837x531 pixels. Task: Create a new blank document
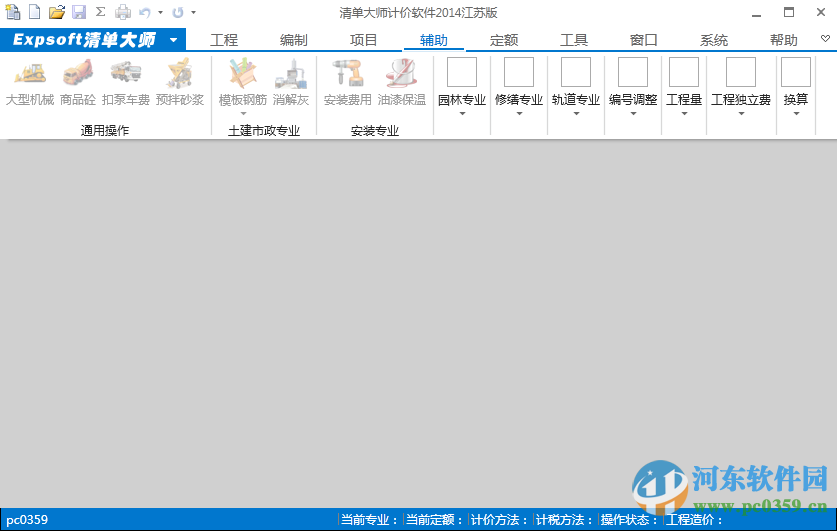(35, 12)
